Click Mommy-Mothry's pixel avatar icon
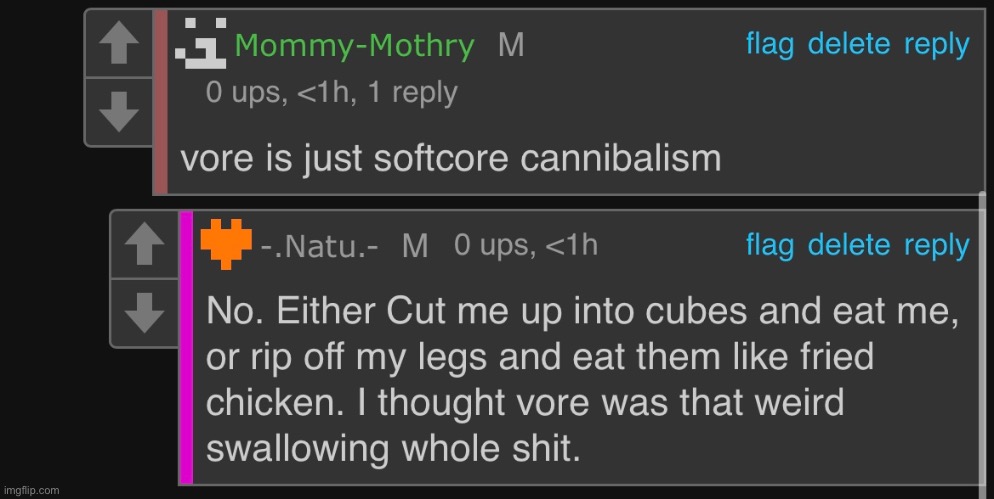 pyautogui.click(x=201, y=43)
